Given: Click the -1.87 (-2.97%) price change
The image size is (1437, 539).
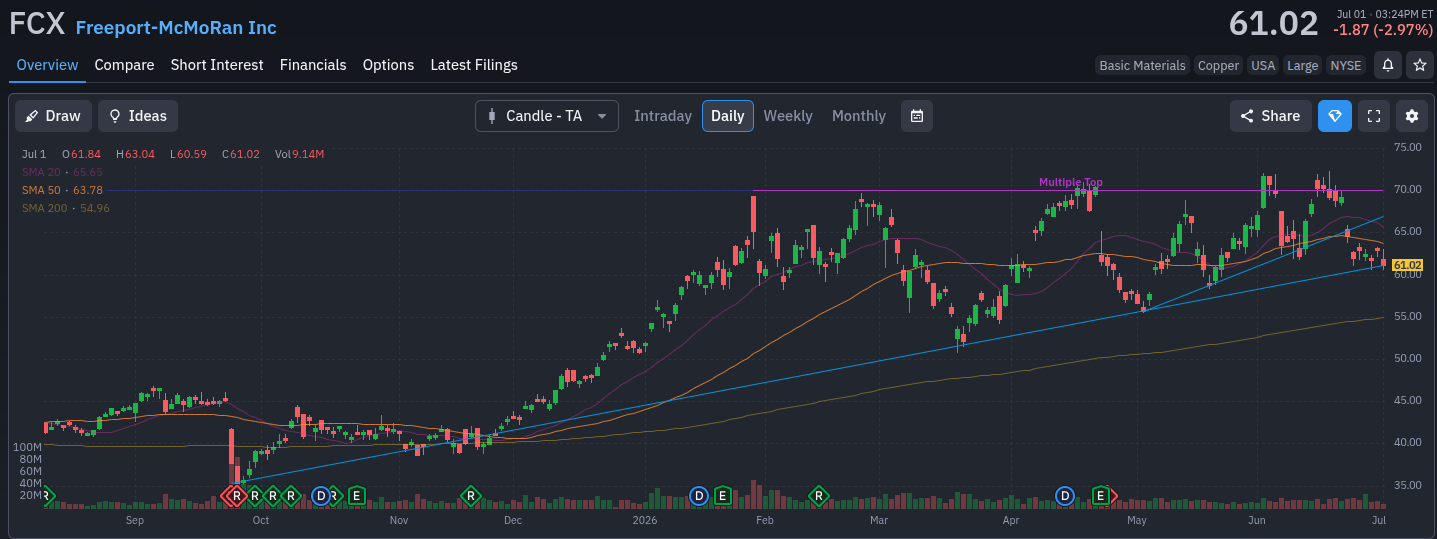Looking at the screenshot, I should tap(1383, 30).
